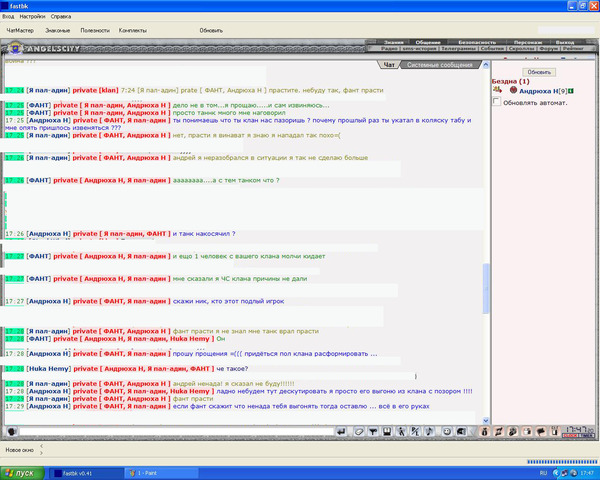Open the Форум submenu link

548,49
